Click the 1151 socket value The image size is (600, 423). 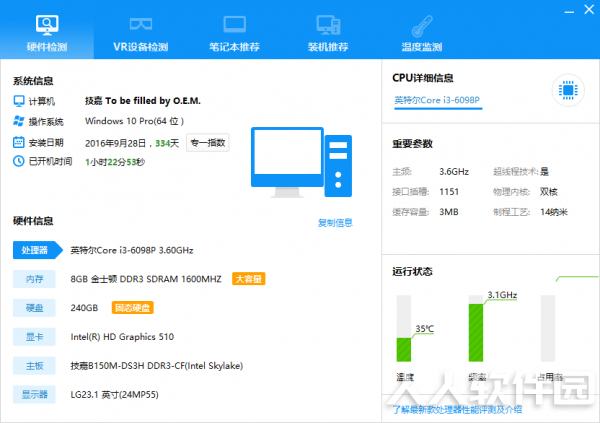click(x=449, y=192)
